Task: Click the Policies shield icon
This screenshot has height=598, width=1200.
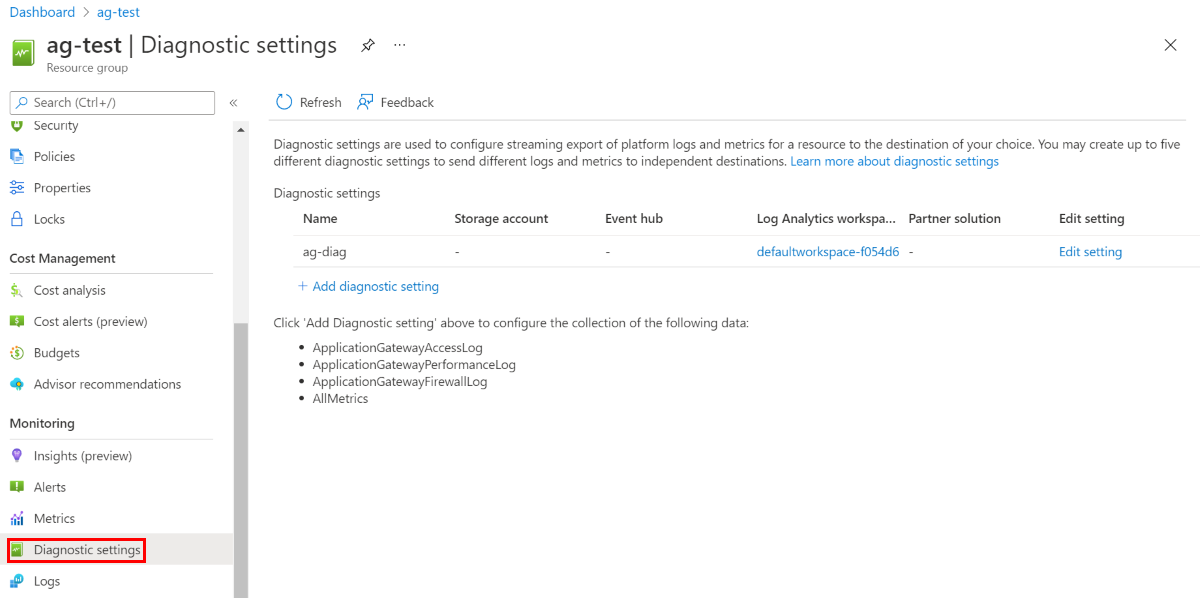Action: point(18,156)
